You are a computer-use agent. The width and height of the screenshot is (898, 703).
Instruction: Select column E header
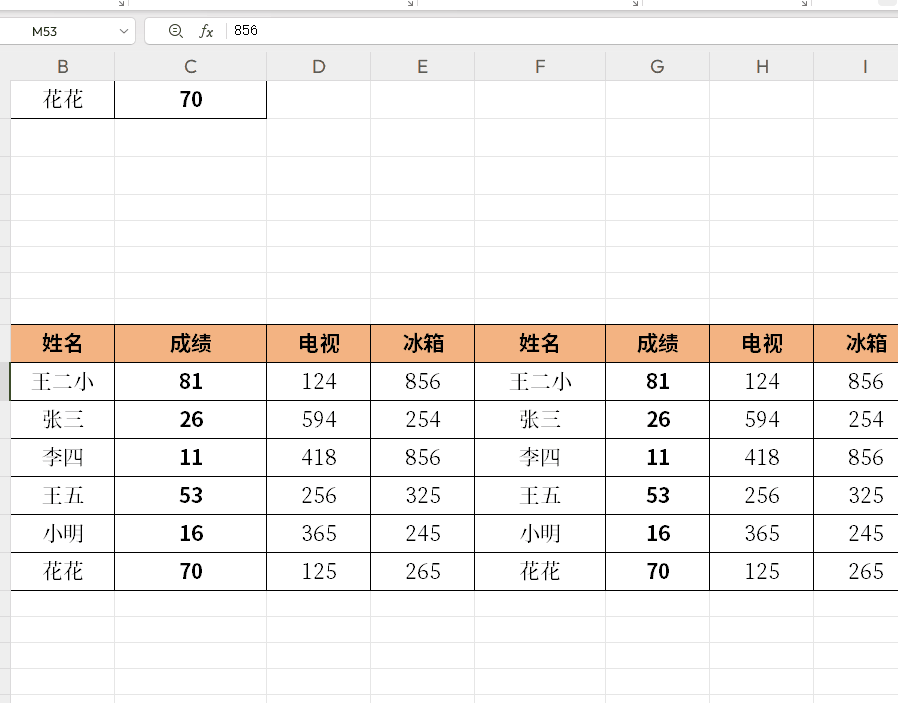click(x=423, y=66)
